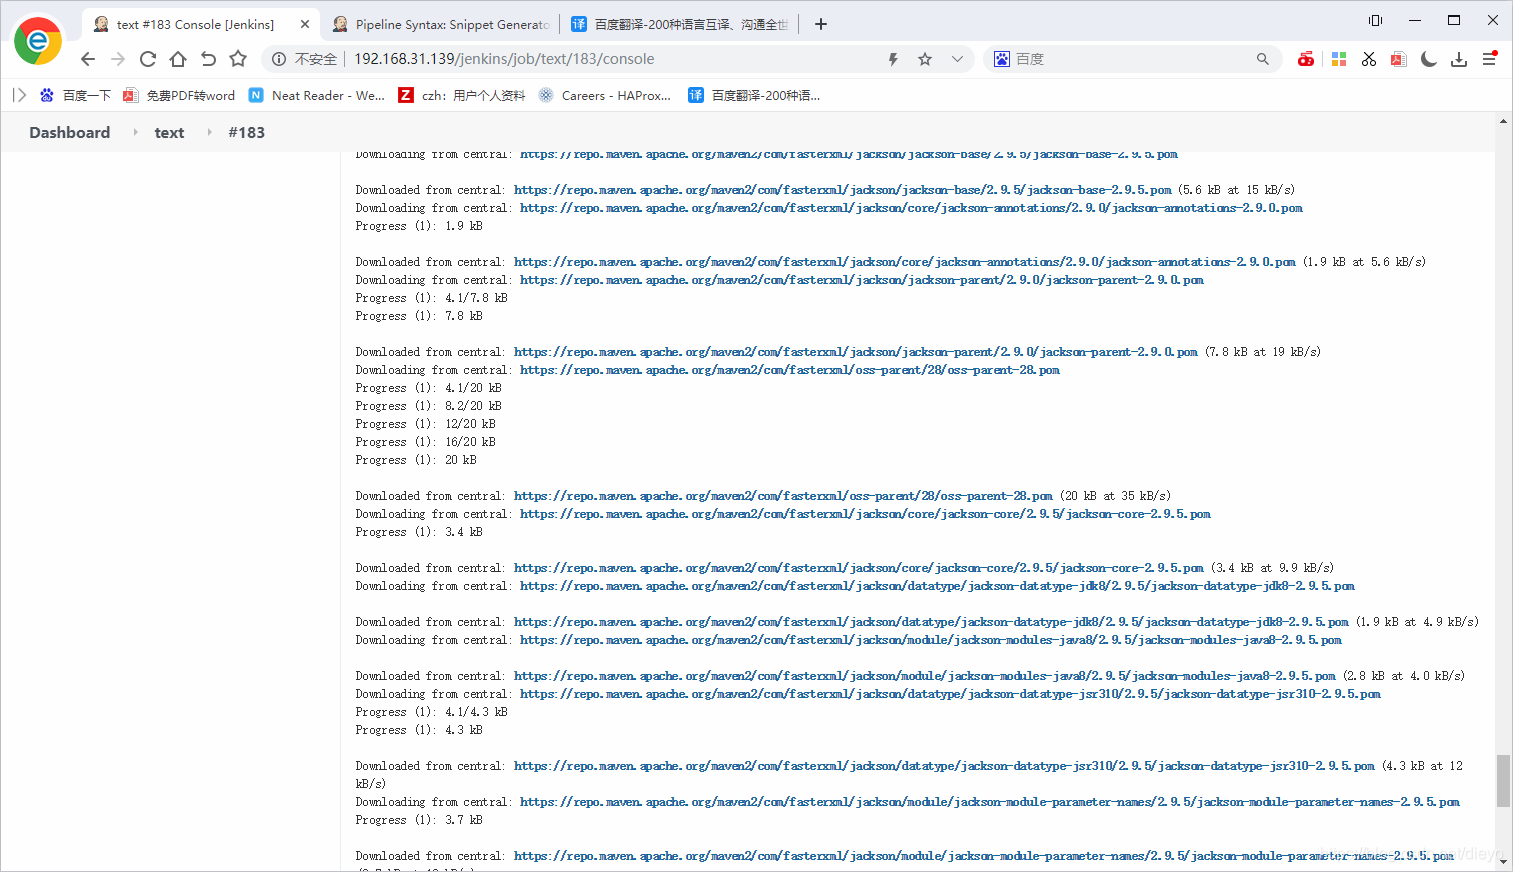The height and width of the screenshot is (872, 1513).
Task: Toggle night mode moon icon
Action: coord(1429,59)
